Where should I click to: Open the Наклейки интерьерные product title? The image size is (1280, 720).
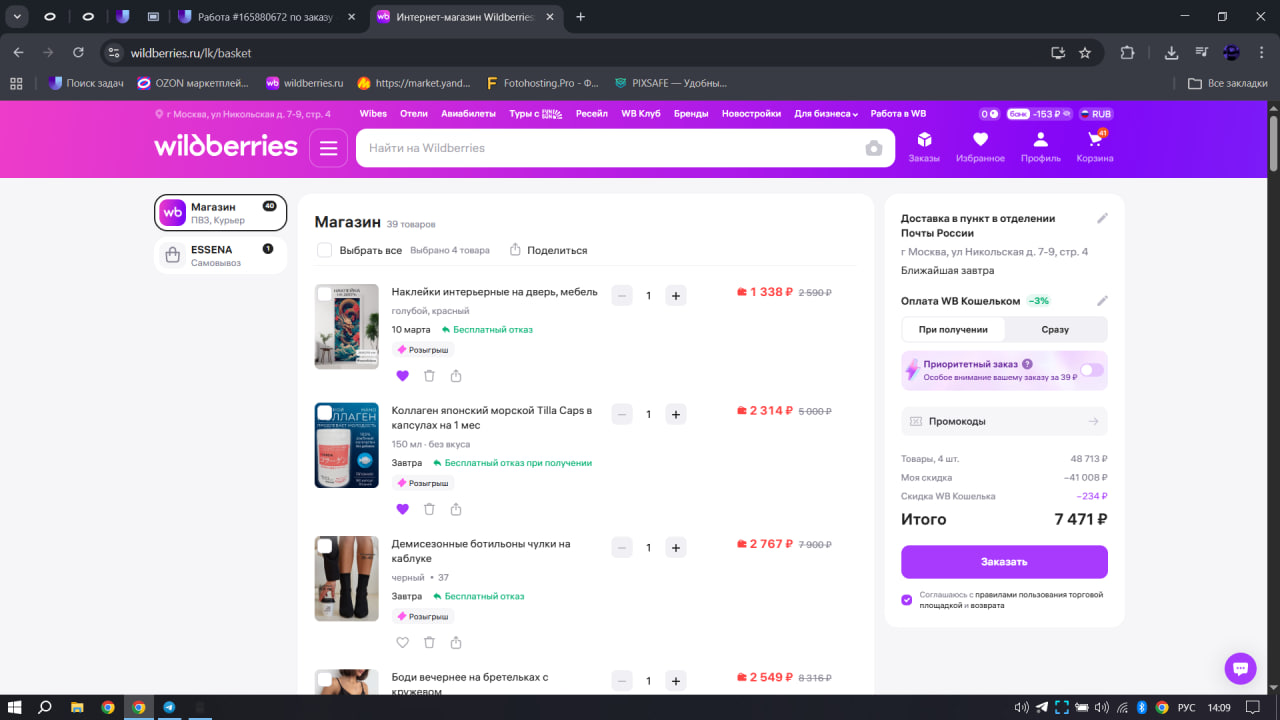(495, 292)
